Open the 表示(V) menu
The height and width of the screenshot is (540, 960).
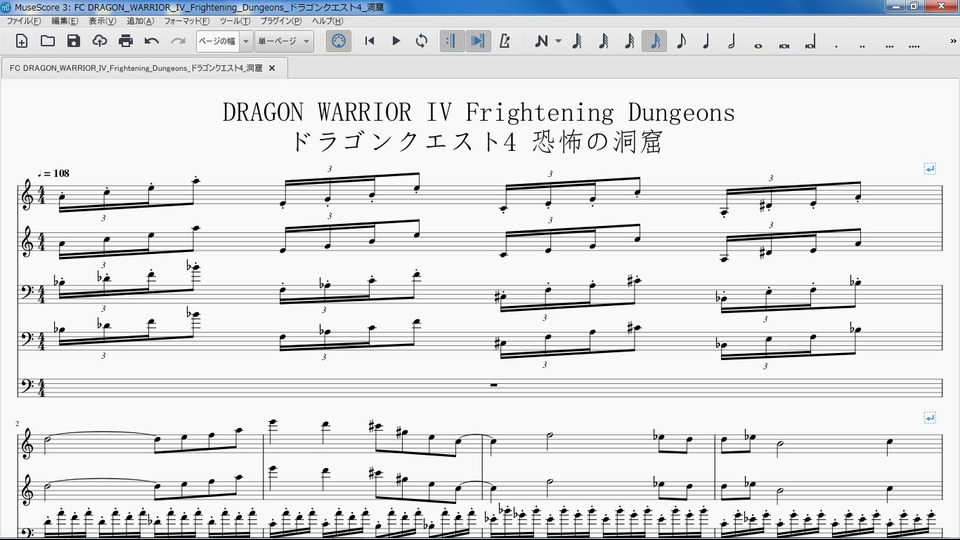click(102, 21)
